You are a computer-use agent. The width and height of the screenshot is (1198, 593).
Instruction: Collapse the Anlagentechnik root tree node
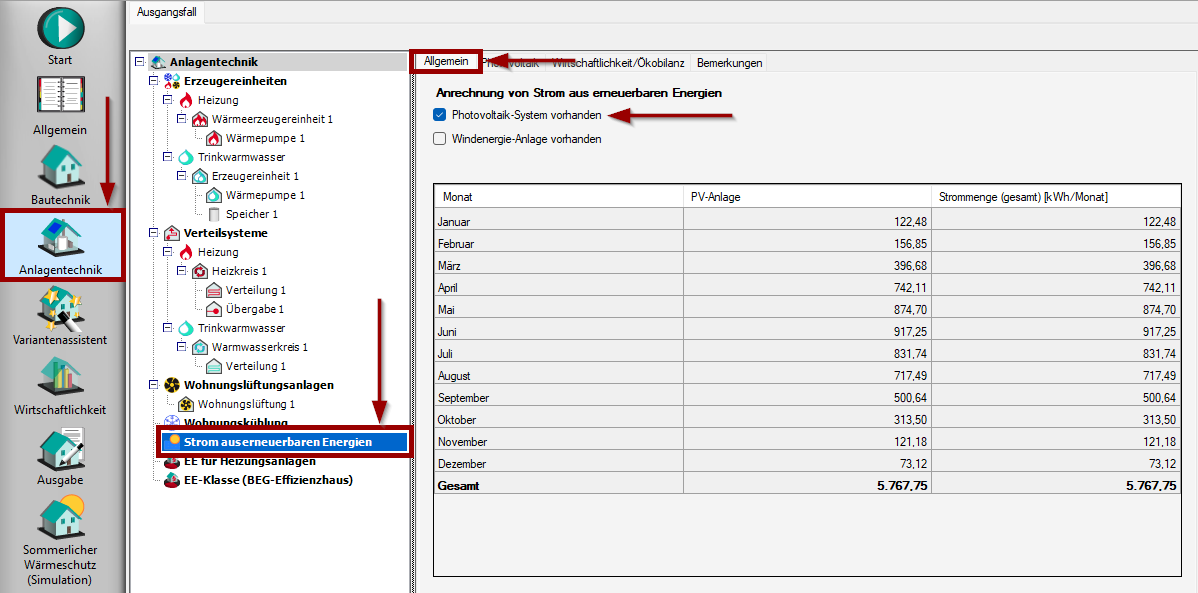[x=139, y=62]
